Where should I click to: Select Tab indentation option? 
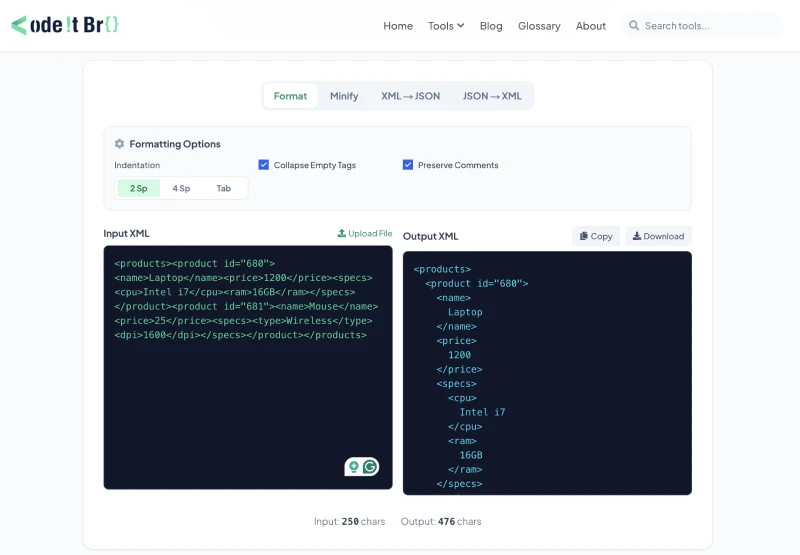[x=223, y=188]
